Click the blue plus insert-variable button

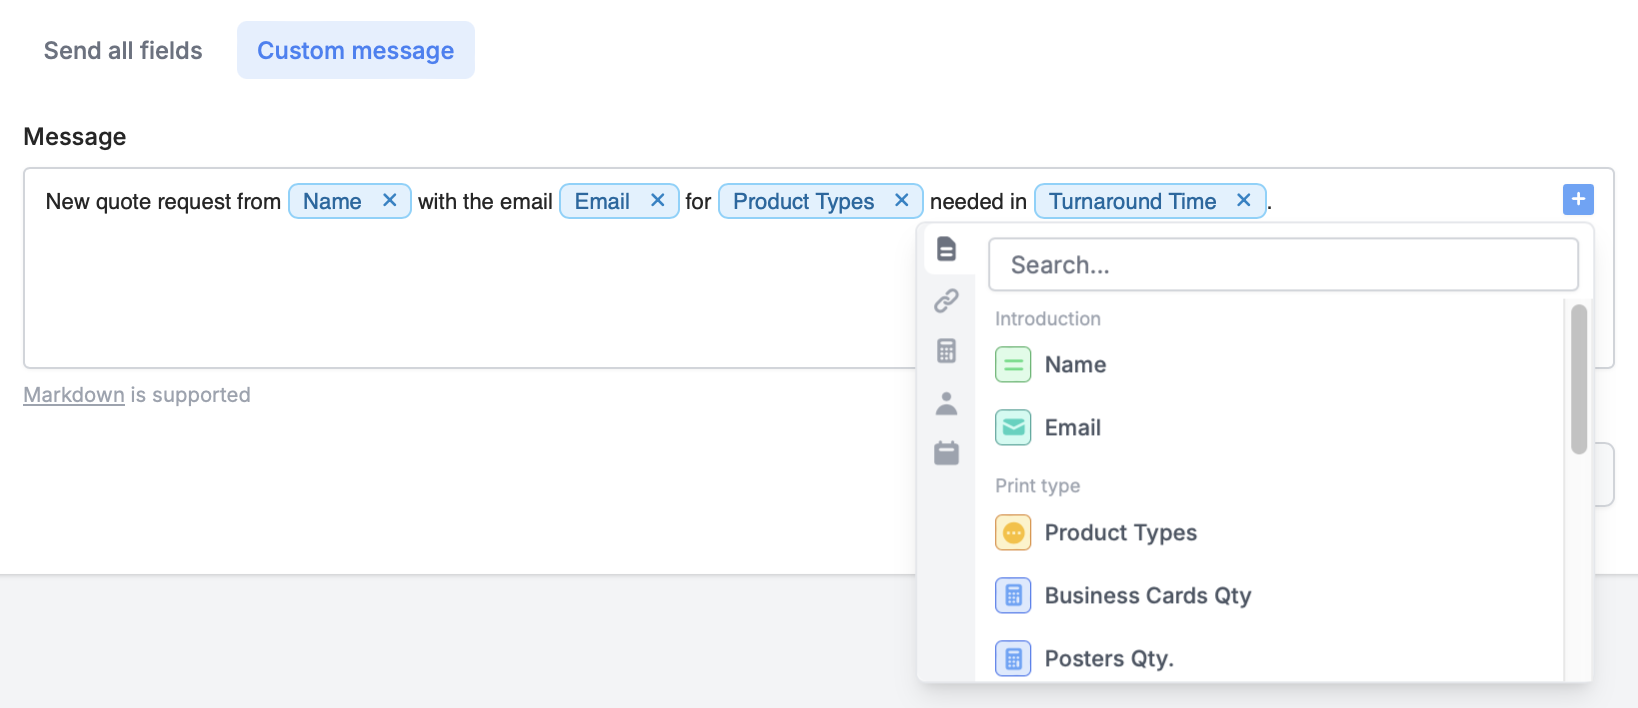1578,200
